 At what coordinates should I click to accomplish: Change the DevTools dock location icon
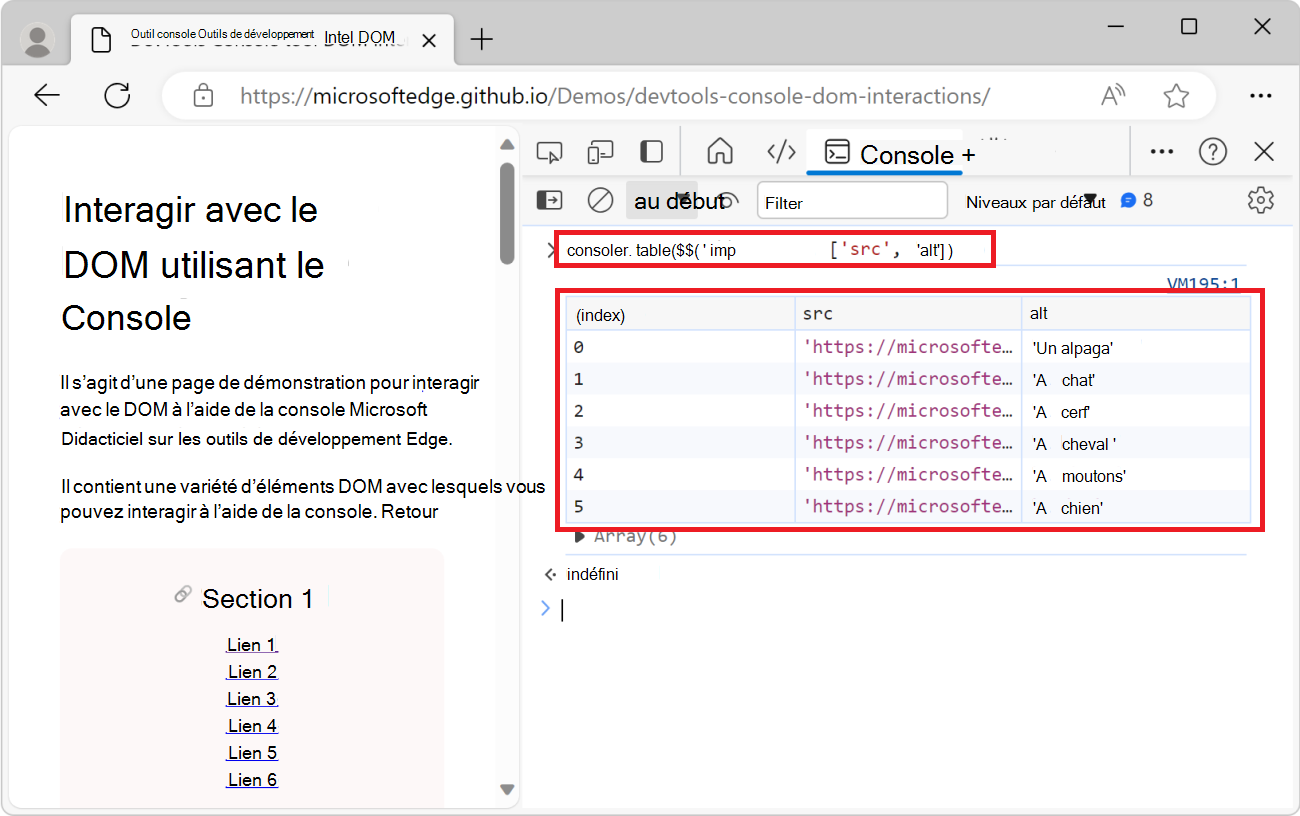(x=651, y=151)
